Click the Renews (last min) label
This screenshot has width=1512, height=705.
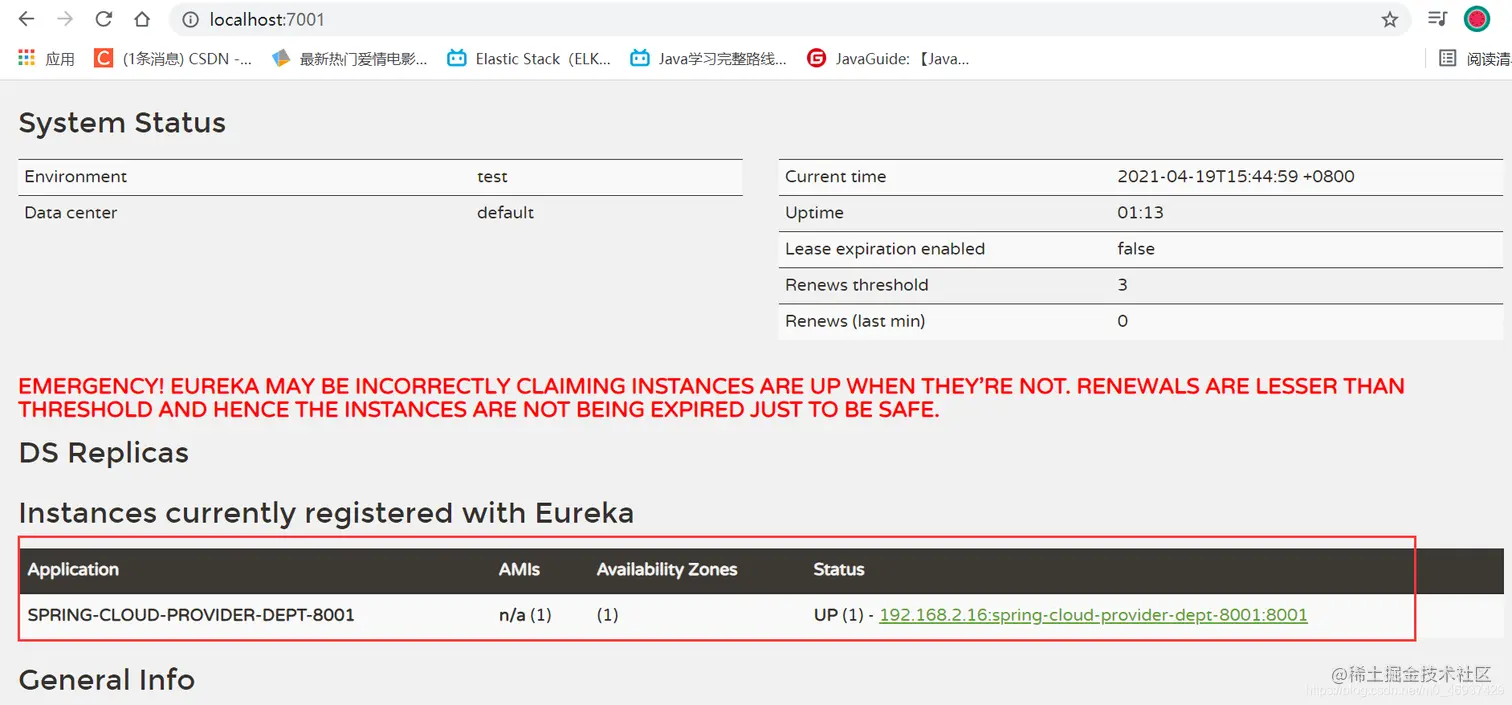click(855, 321)
